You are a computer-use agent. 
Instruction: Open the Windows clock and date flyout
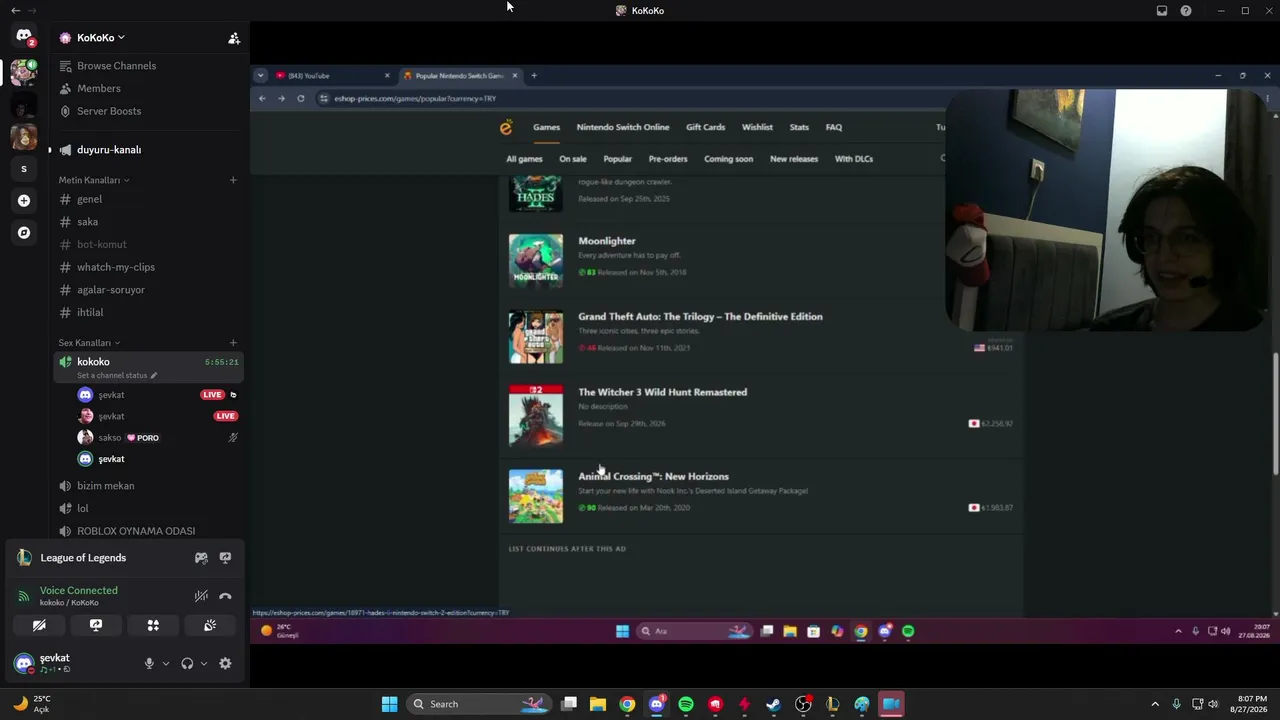coord(1252,704)
